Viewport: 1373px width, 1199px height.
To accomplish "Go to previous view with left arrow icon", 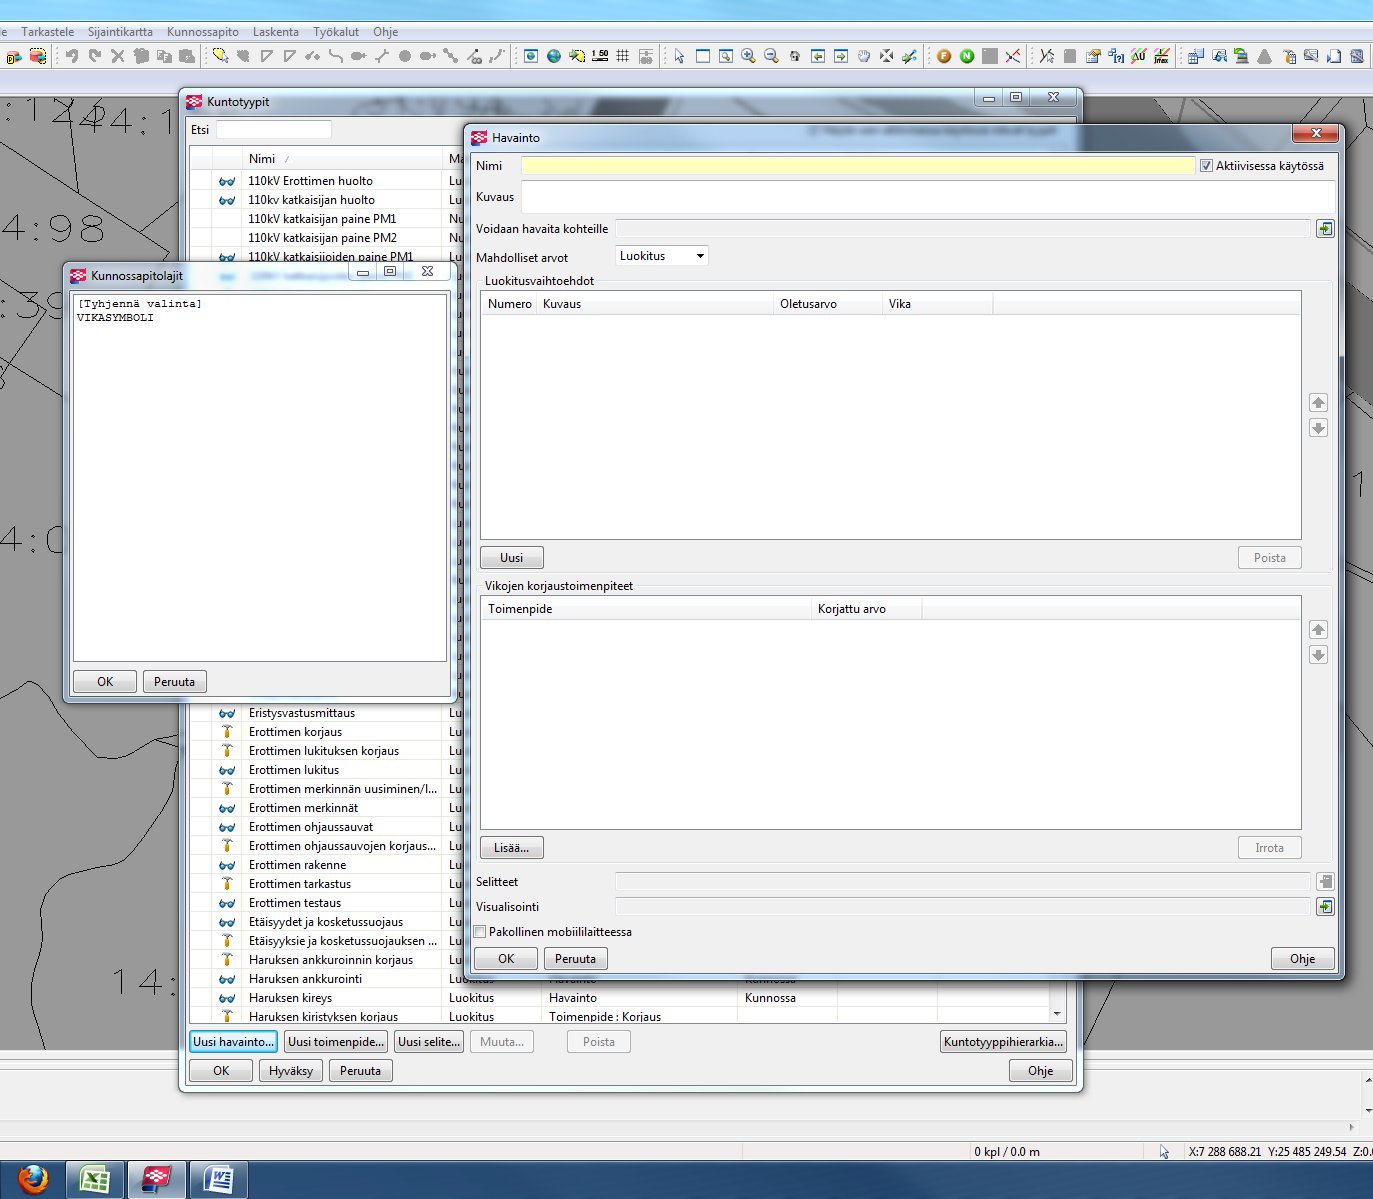I will [818, 56].
